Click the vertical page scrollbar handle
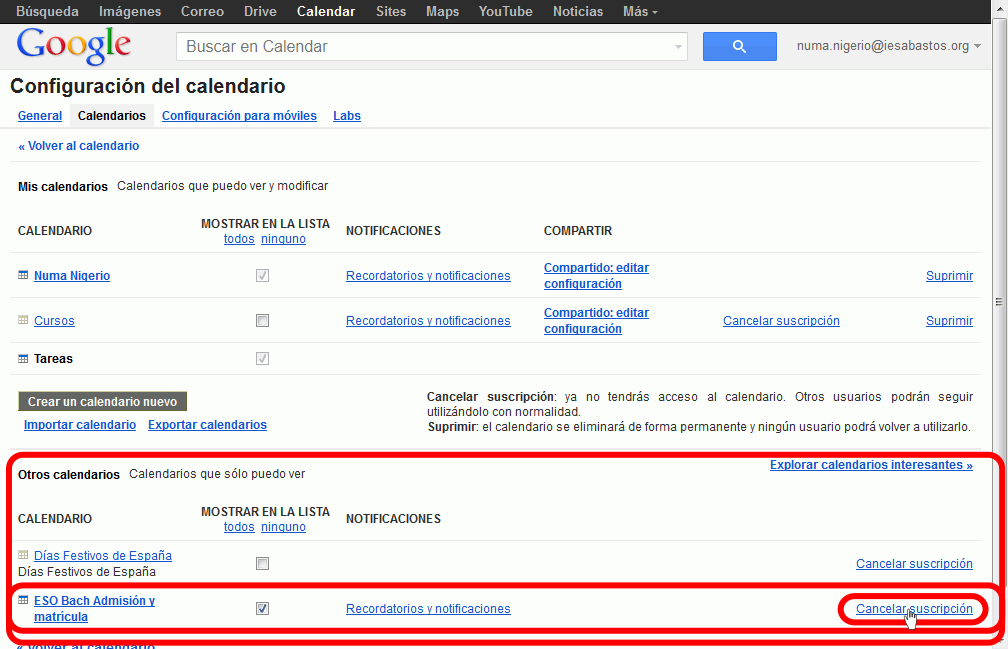The width and height of the screenshot is (1008, 649). pyautogui.click(x=999, y=302)
